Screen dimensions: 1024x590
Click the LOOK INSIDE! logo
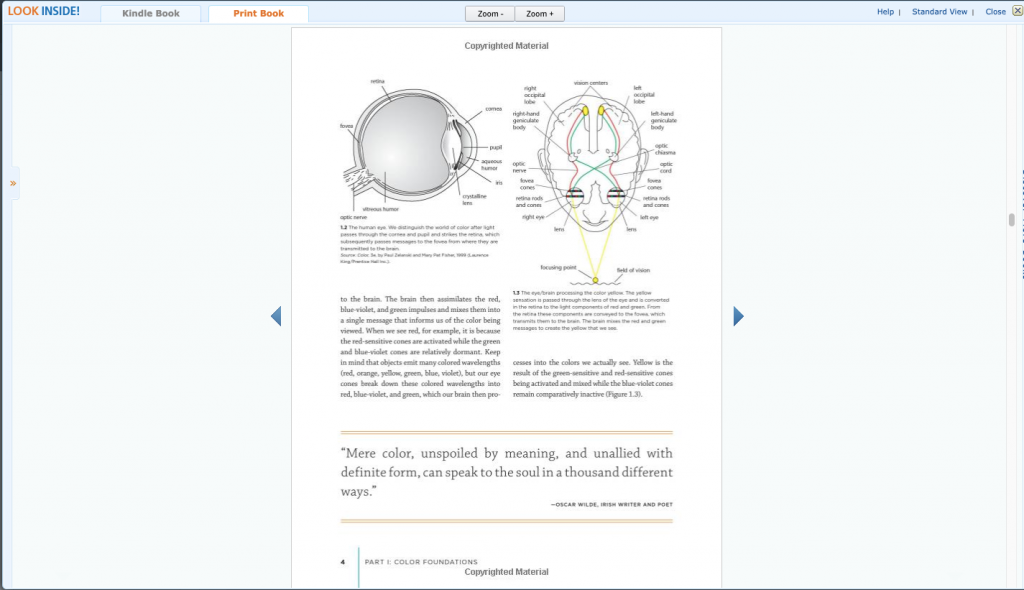pos(44,12)
